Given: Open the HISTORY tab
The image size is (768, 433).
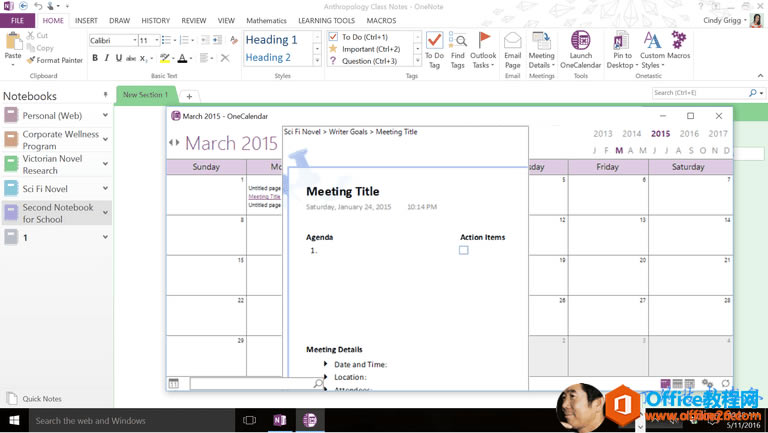Looking at the screenshot, I should coord(155,21).
